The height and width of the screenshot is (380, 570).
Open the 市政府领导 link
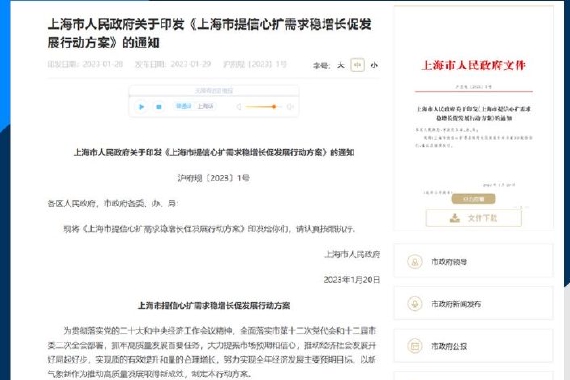pyautogui.click(x=474, y=261)
